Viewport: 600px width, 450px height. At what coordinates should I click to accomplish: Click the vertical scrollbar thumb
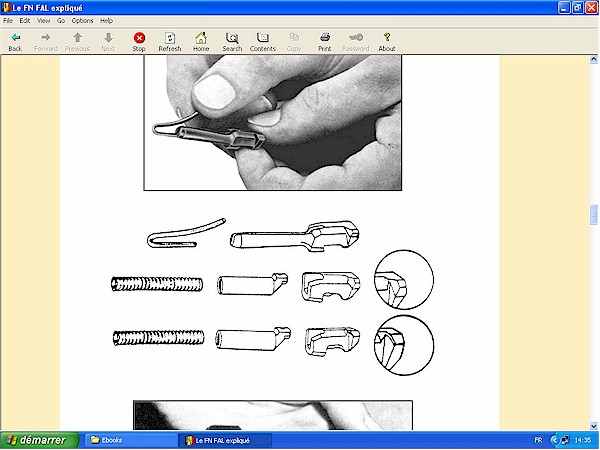point(593,214)
